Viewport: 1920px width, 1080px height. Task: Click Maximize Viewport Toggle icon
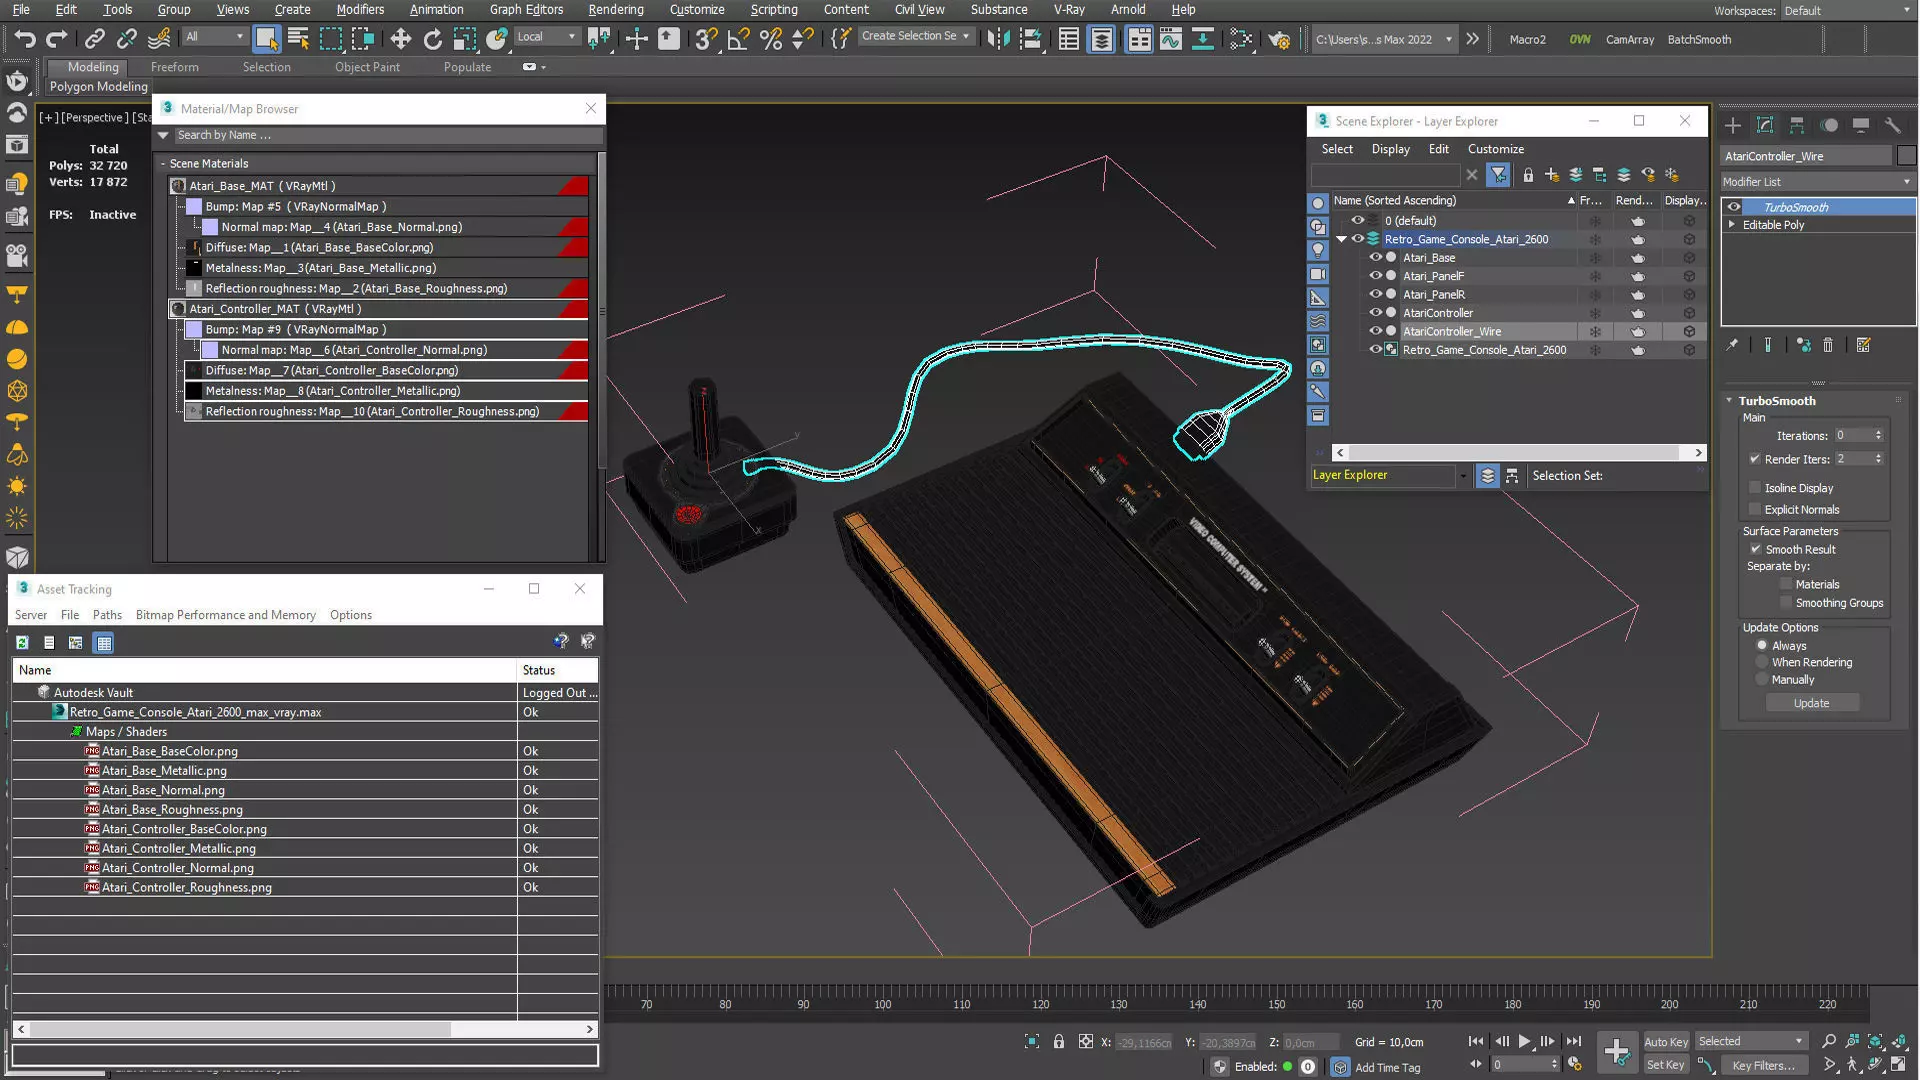point(1898,1065)
